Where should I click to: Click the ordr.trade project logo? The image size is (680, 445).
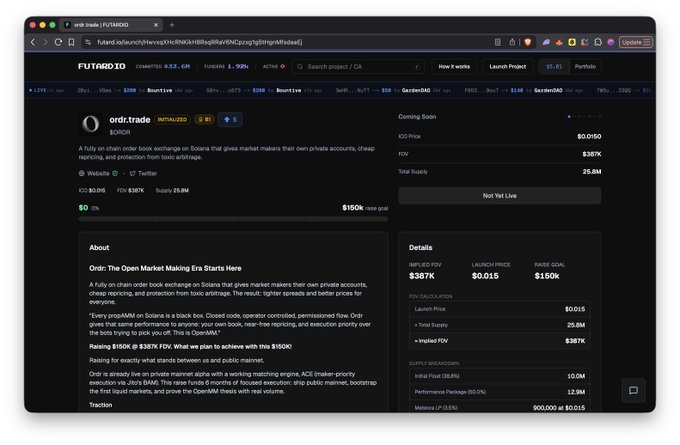tap(91, 124)
